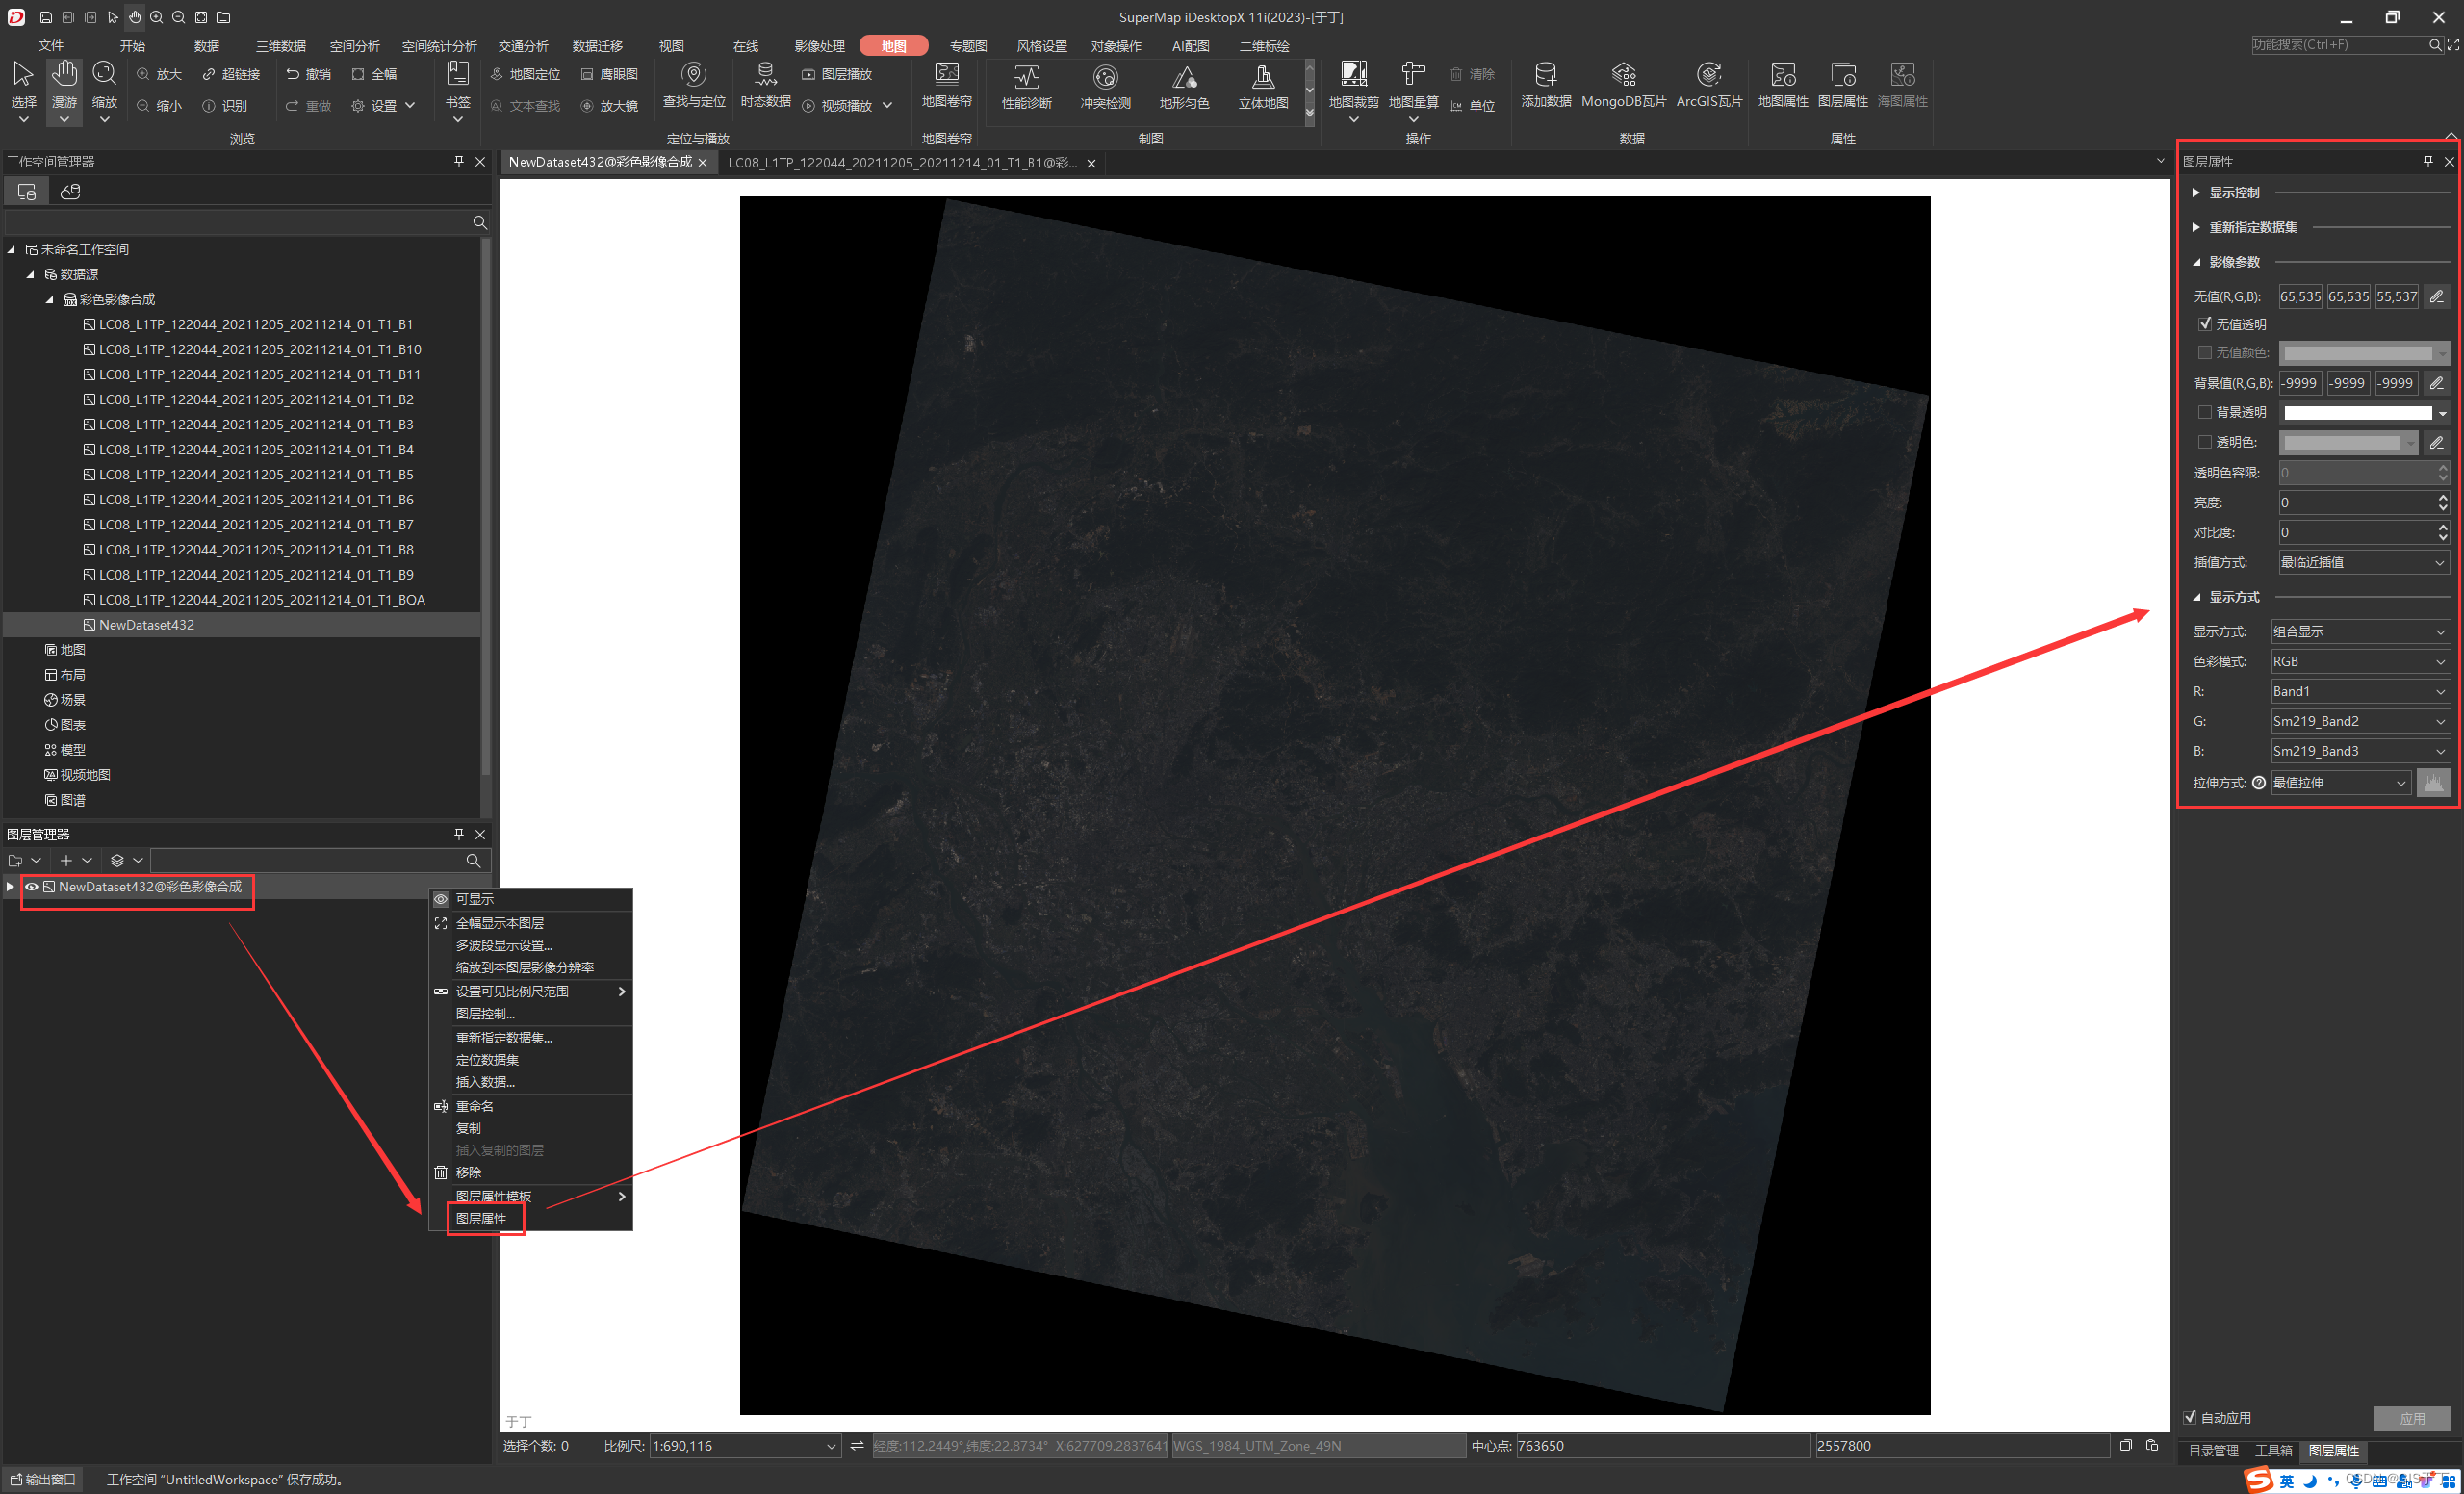This screenshot has height=1494, width=2464.
Task: Click the 地图裁剪 map clip icon
Action: click(1353, 76)
